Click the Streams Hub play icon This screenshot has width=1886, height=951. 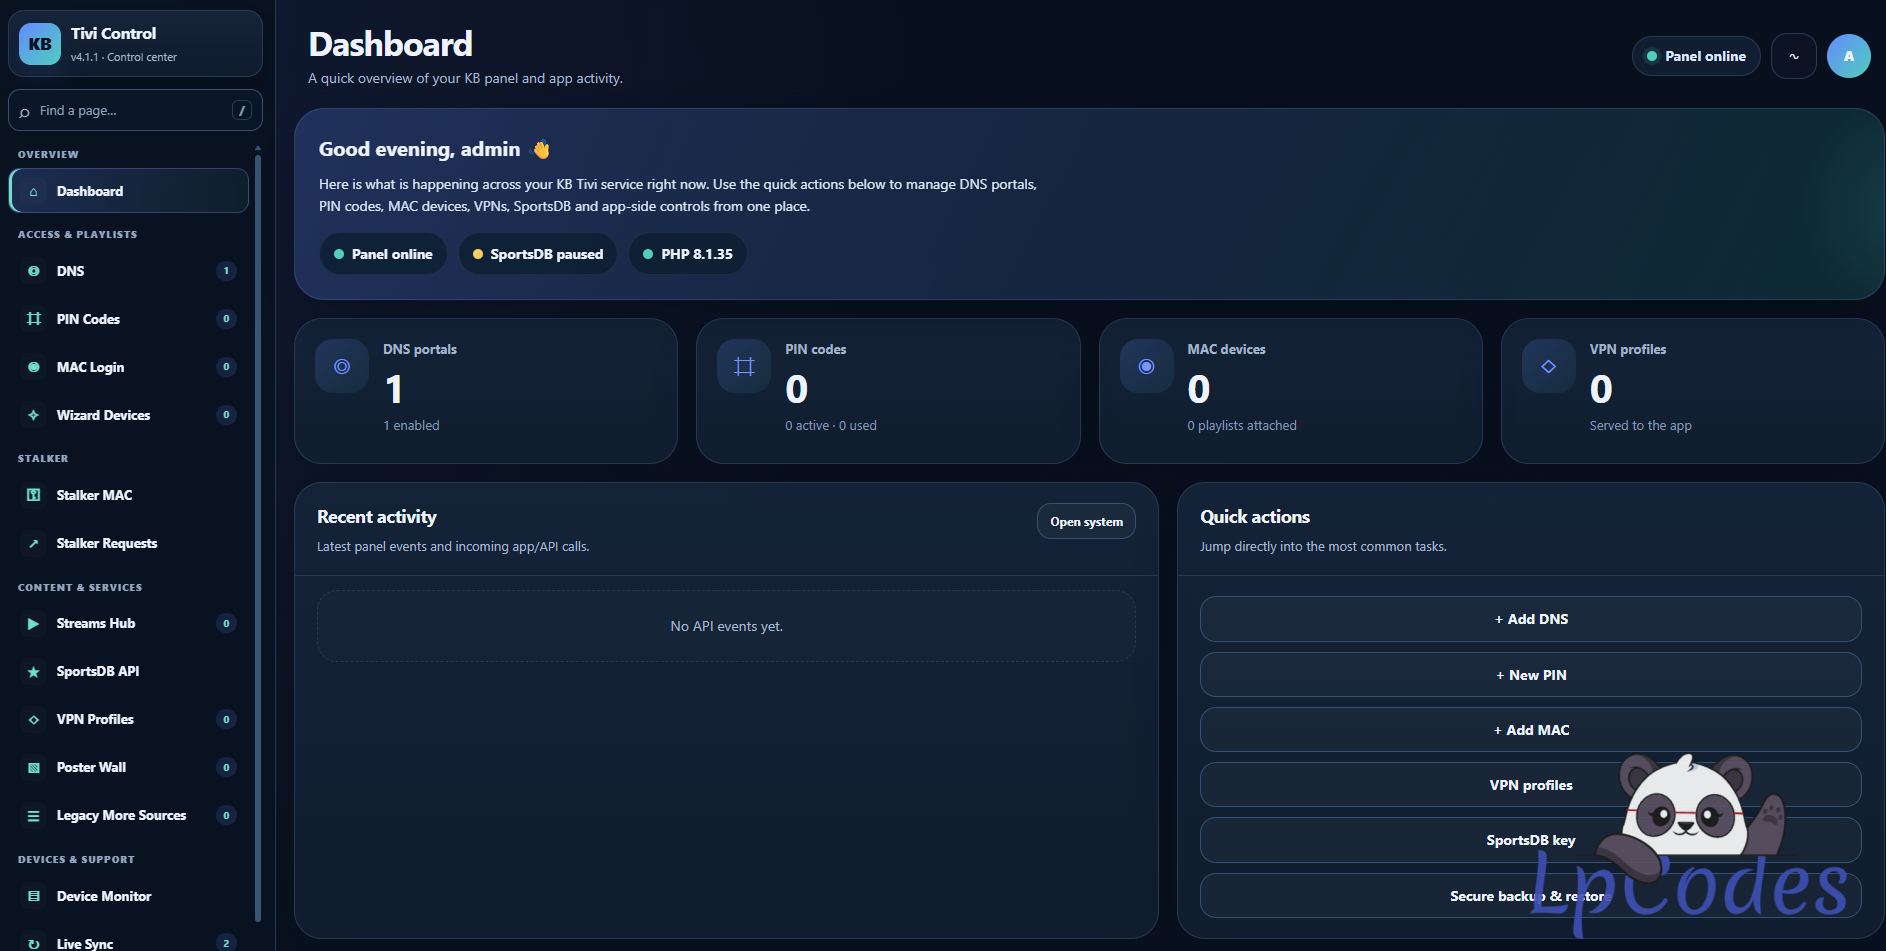coord(34,624)
